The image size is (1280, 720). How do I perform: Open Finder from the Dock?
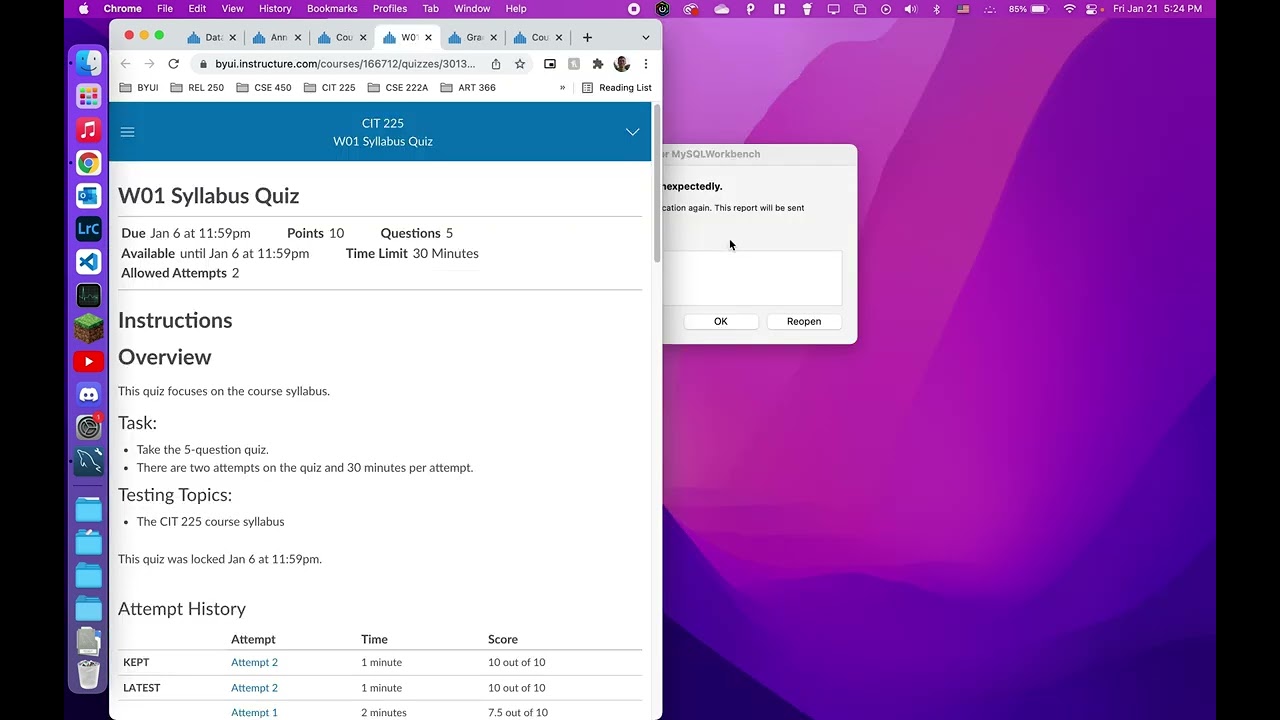tap(89, 63)
